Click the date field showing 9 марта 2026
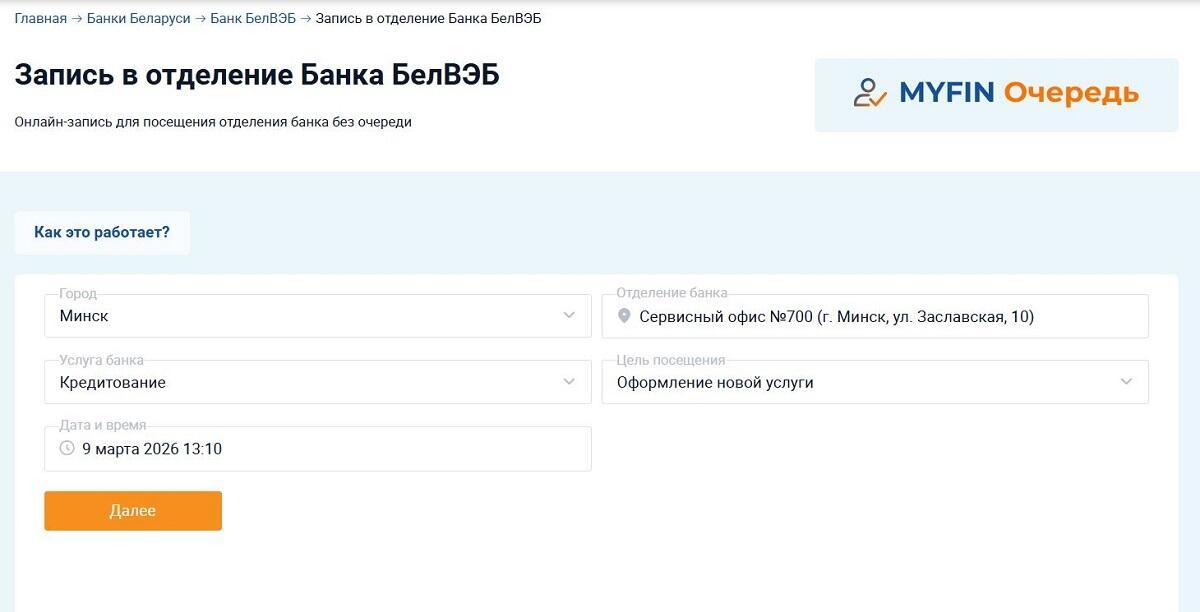 click(317, 449)
